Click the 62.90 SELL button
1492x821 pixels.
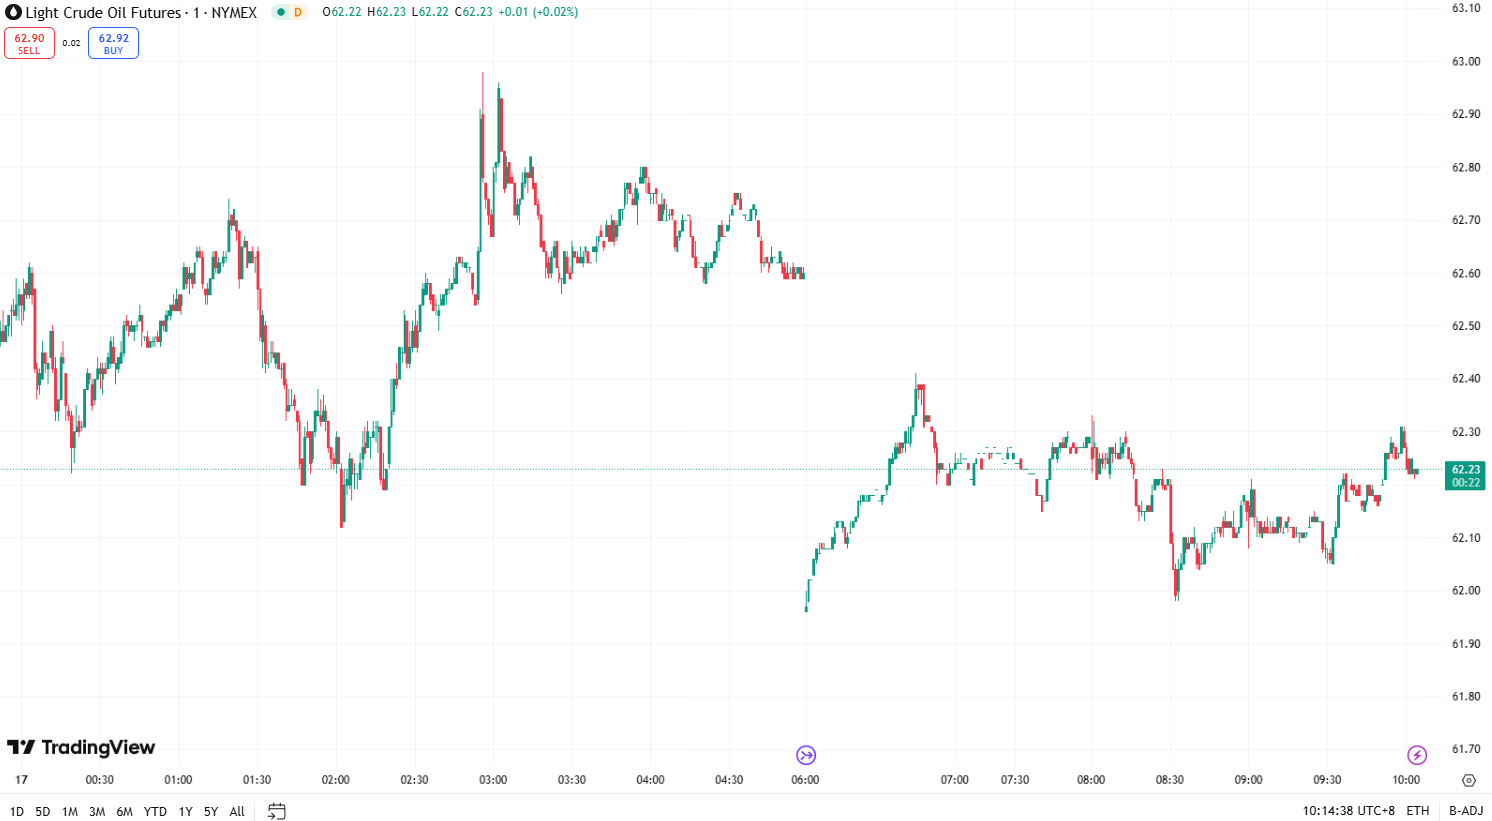(x=30, y=43)
